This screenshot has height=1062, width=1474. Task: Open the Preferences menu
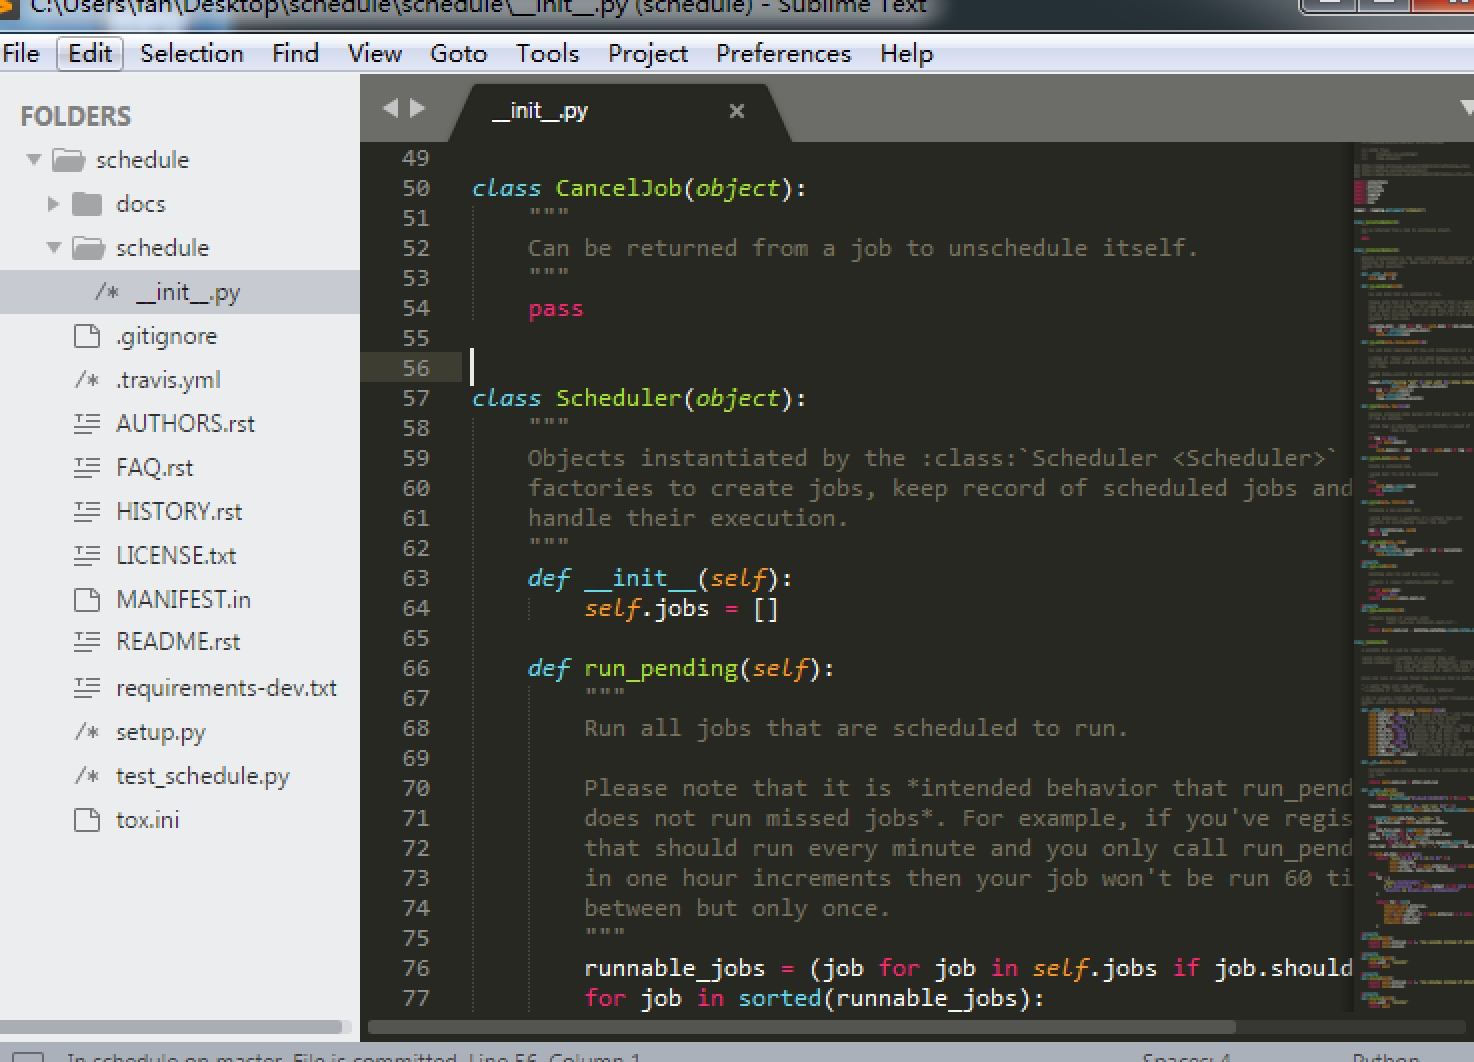click(783, 53)
